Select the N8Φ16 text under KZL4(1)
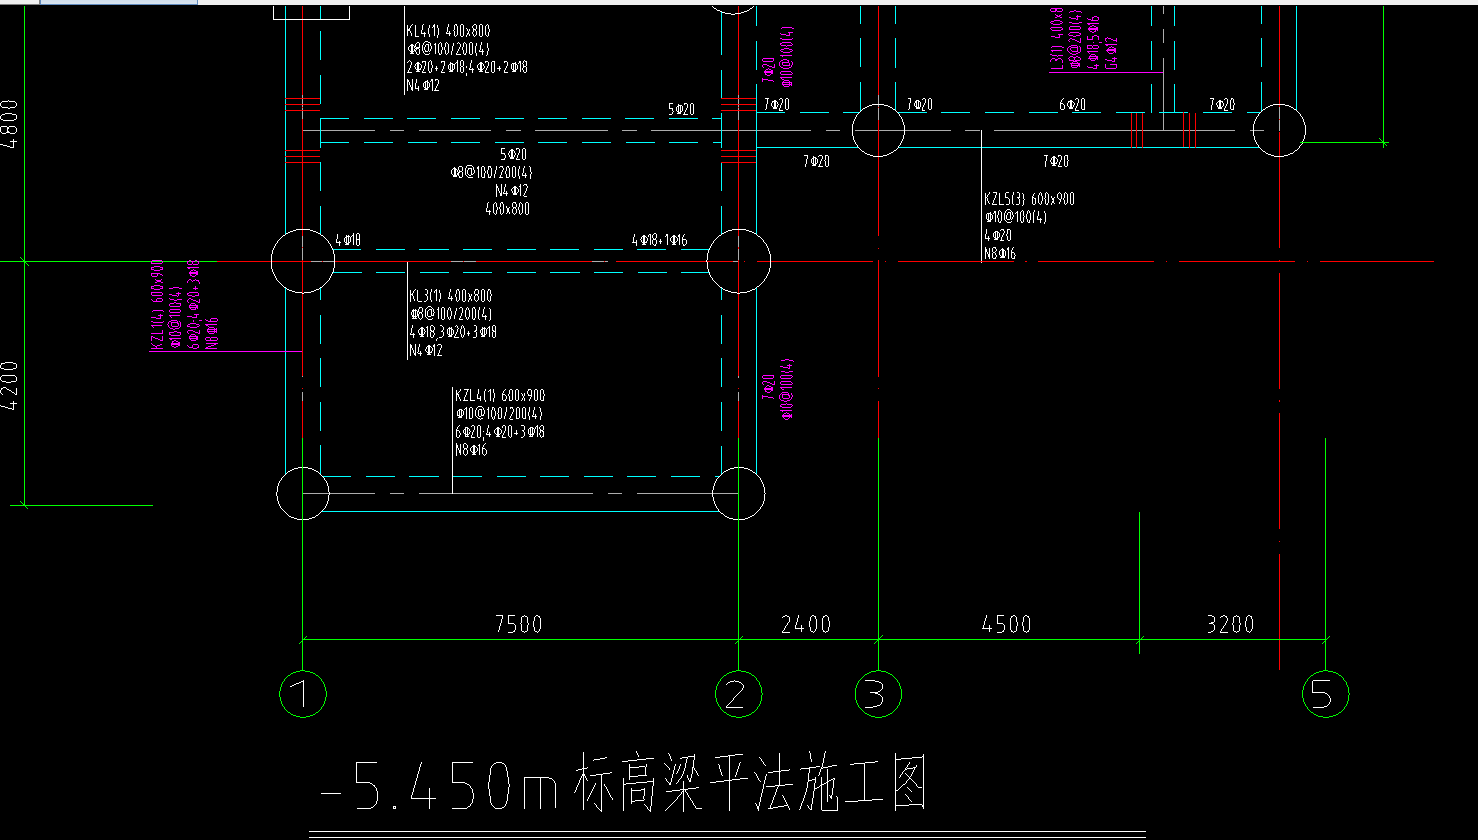This screenshot has height=840, width=1478. [470, 450]
